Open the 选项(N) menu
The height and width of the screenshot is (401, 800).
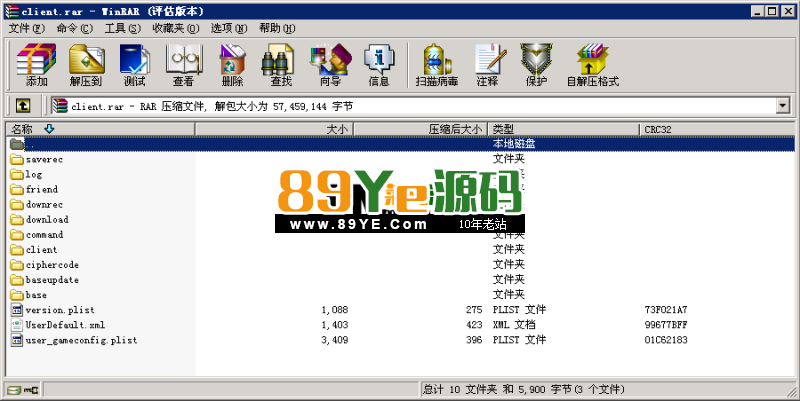tap(229, 28)
